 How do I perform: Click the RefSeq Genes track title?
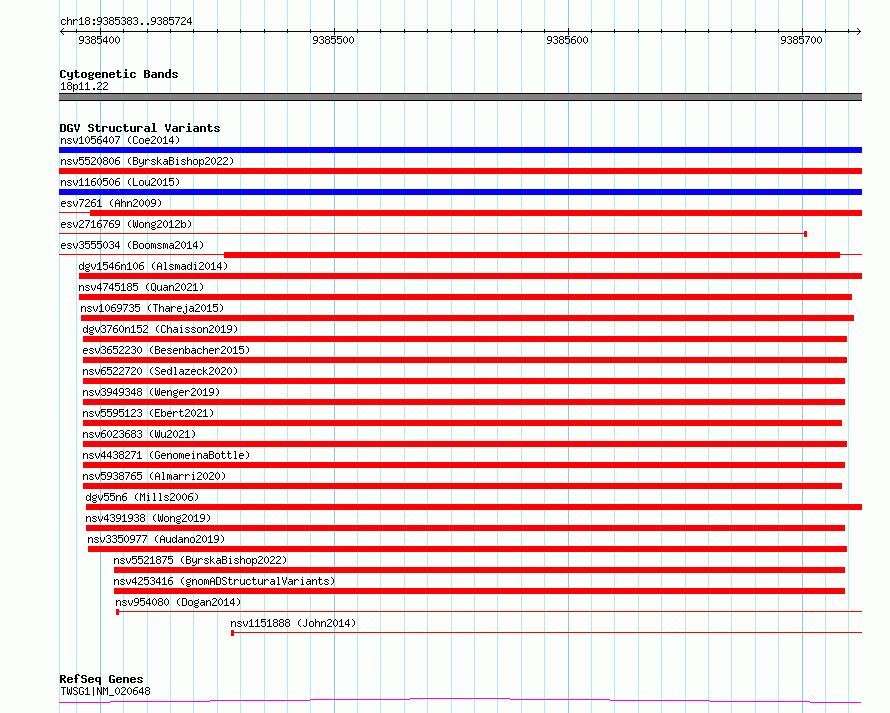(101, 679)
